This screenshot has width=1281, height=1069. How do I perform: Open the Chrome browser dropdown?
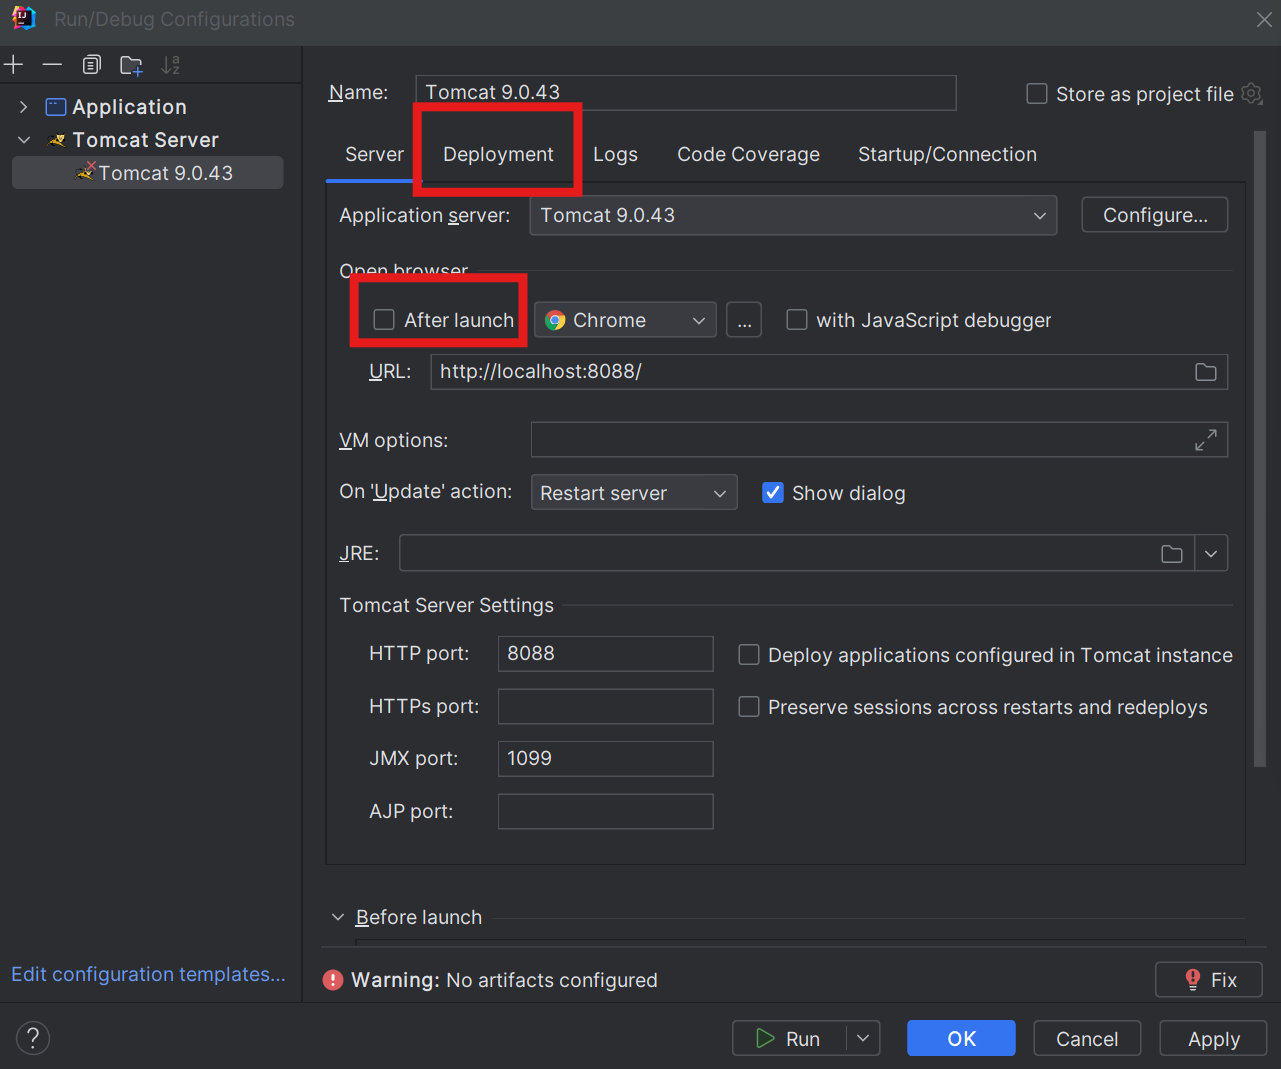[625, 320]
